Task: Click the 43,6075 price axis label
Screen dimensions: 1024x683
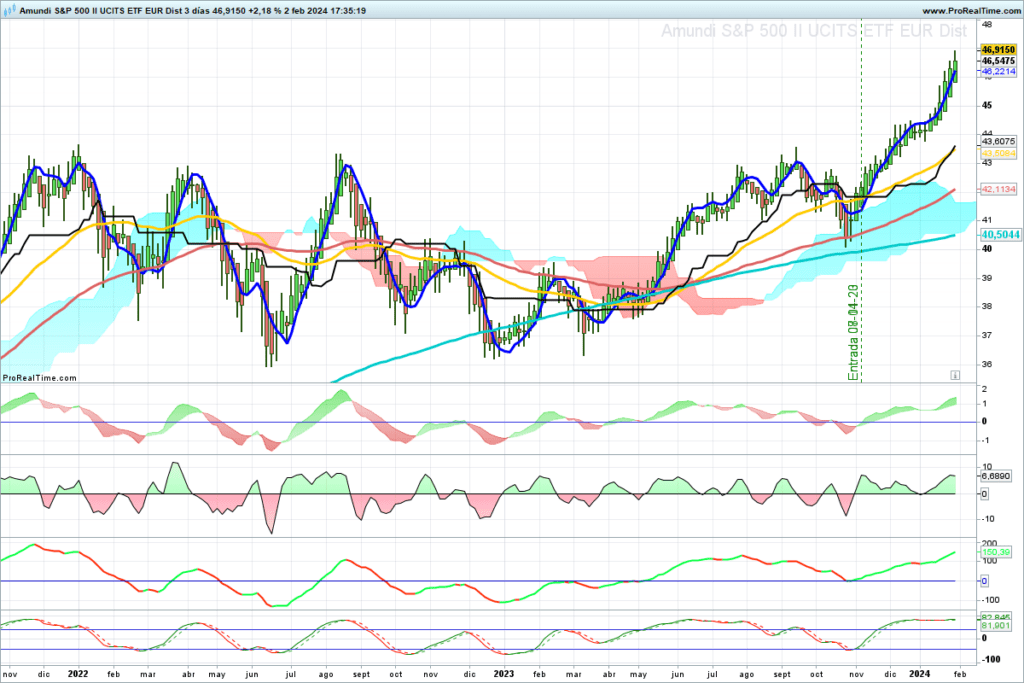Action: pyautogui.click(x=999, y=141)
